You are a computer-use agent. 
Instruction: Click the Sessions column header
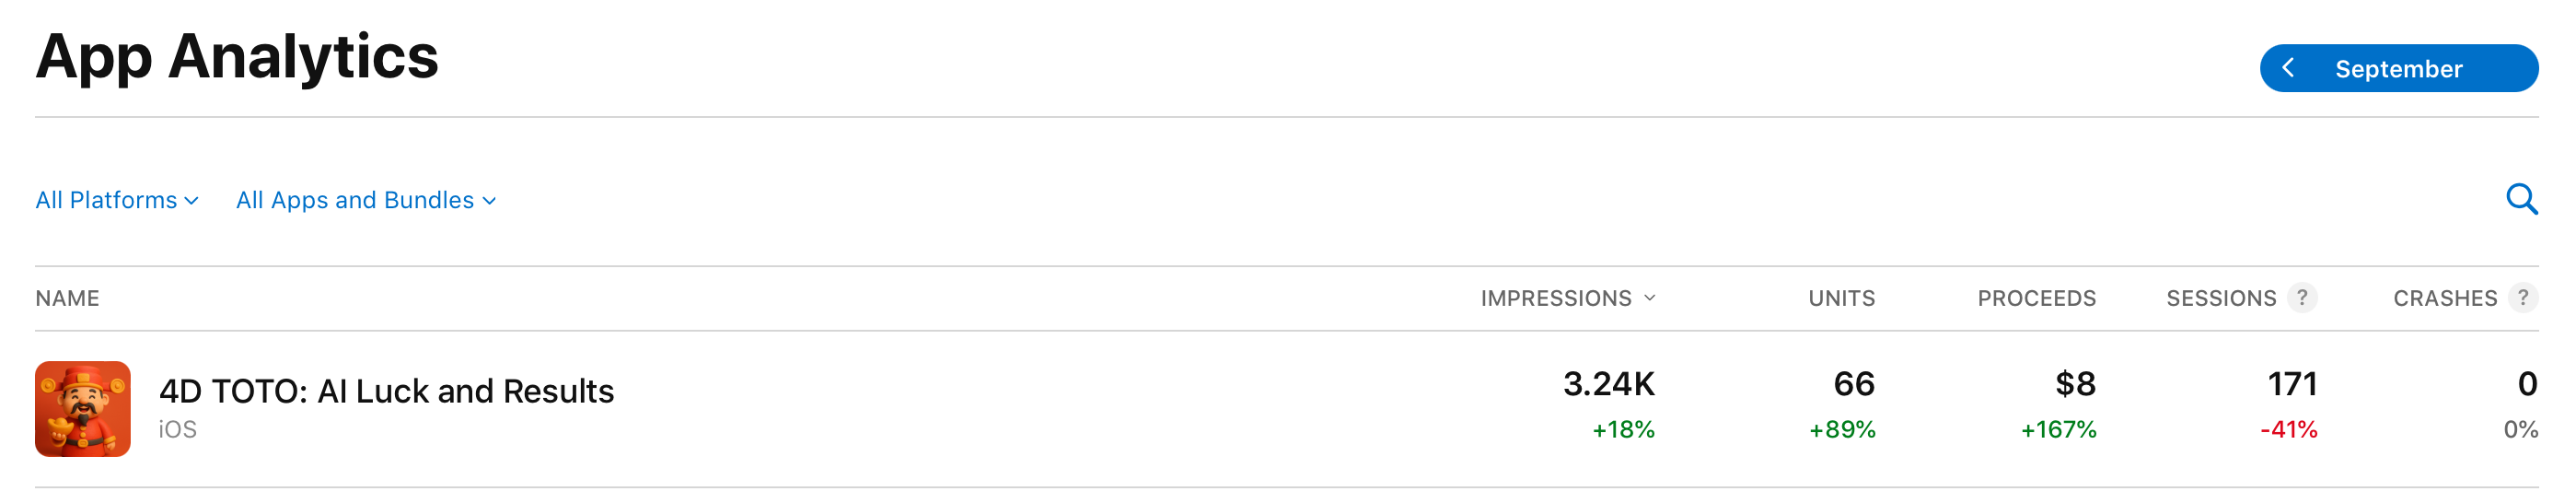point(2220,298)
